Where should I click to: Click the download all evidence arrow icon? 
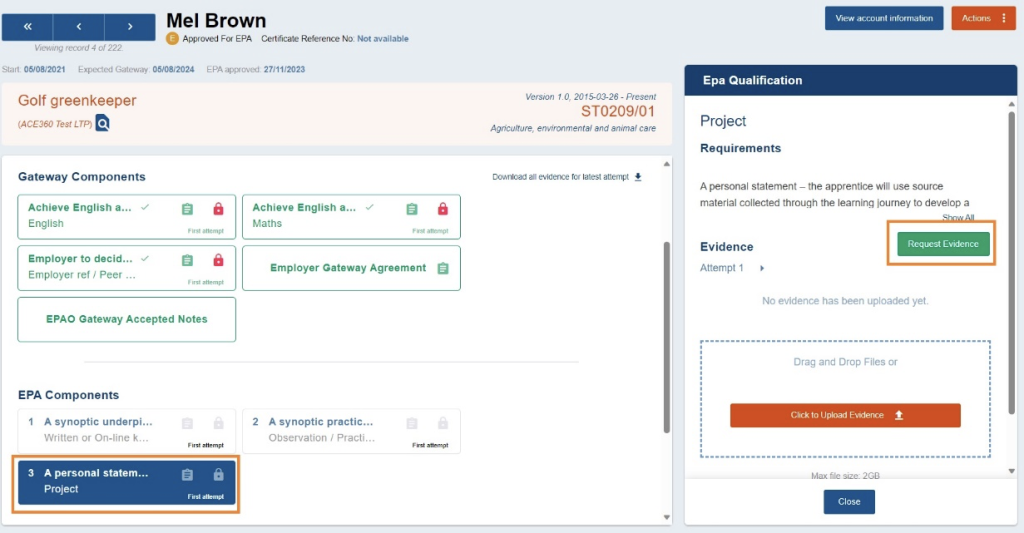(x=638, y=177)
